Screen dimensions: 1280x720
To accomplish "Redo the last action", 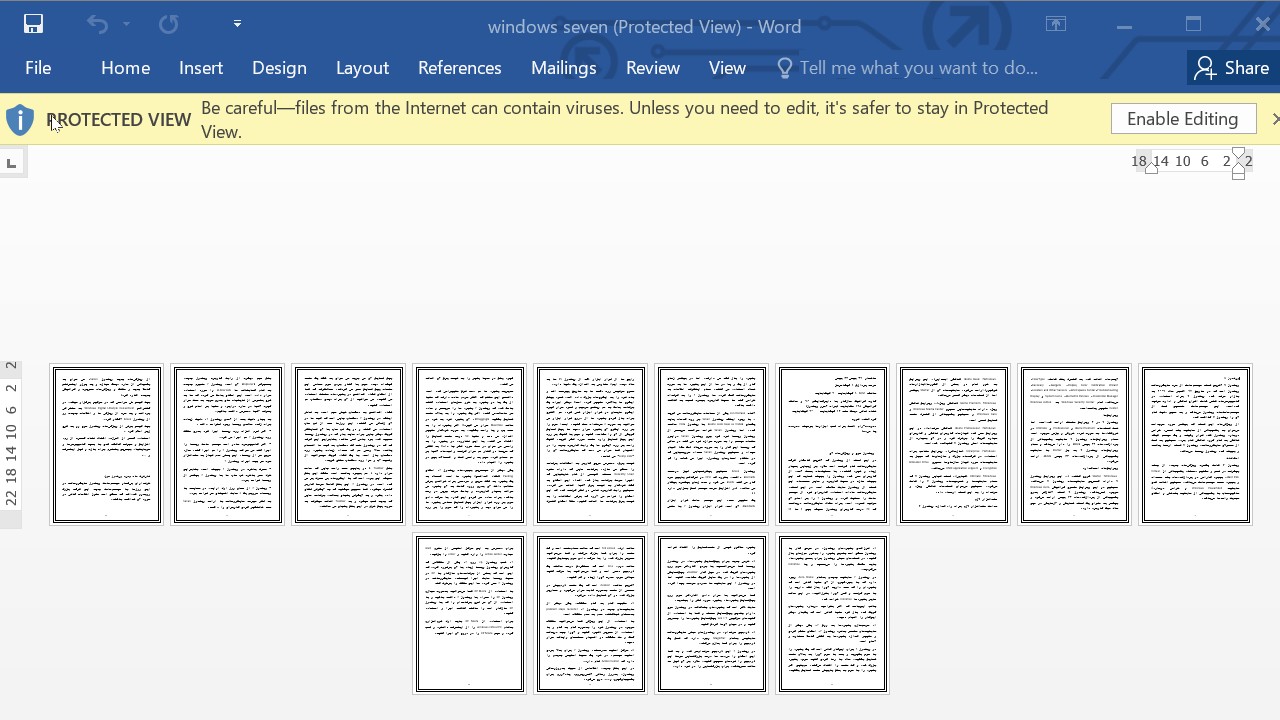I will pos(168,24).
